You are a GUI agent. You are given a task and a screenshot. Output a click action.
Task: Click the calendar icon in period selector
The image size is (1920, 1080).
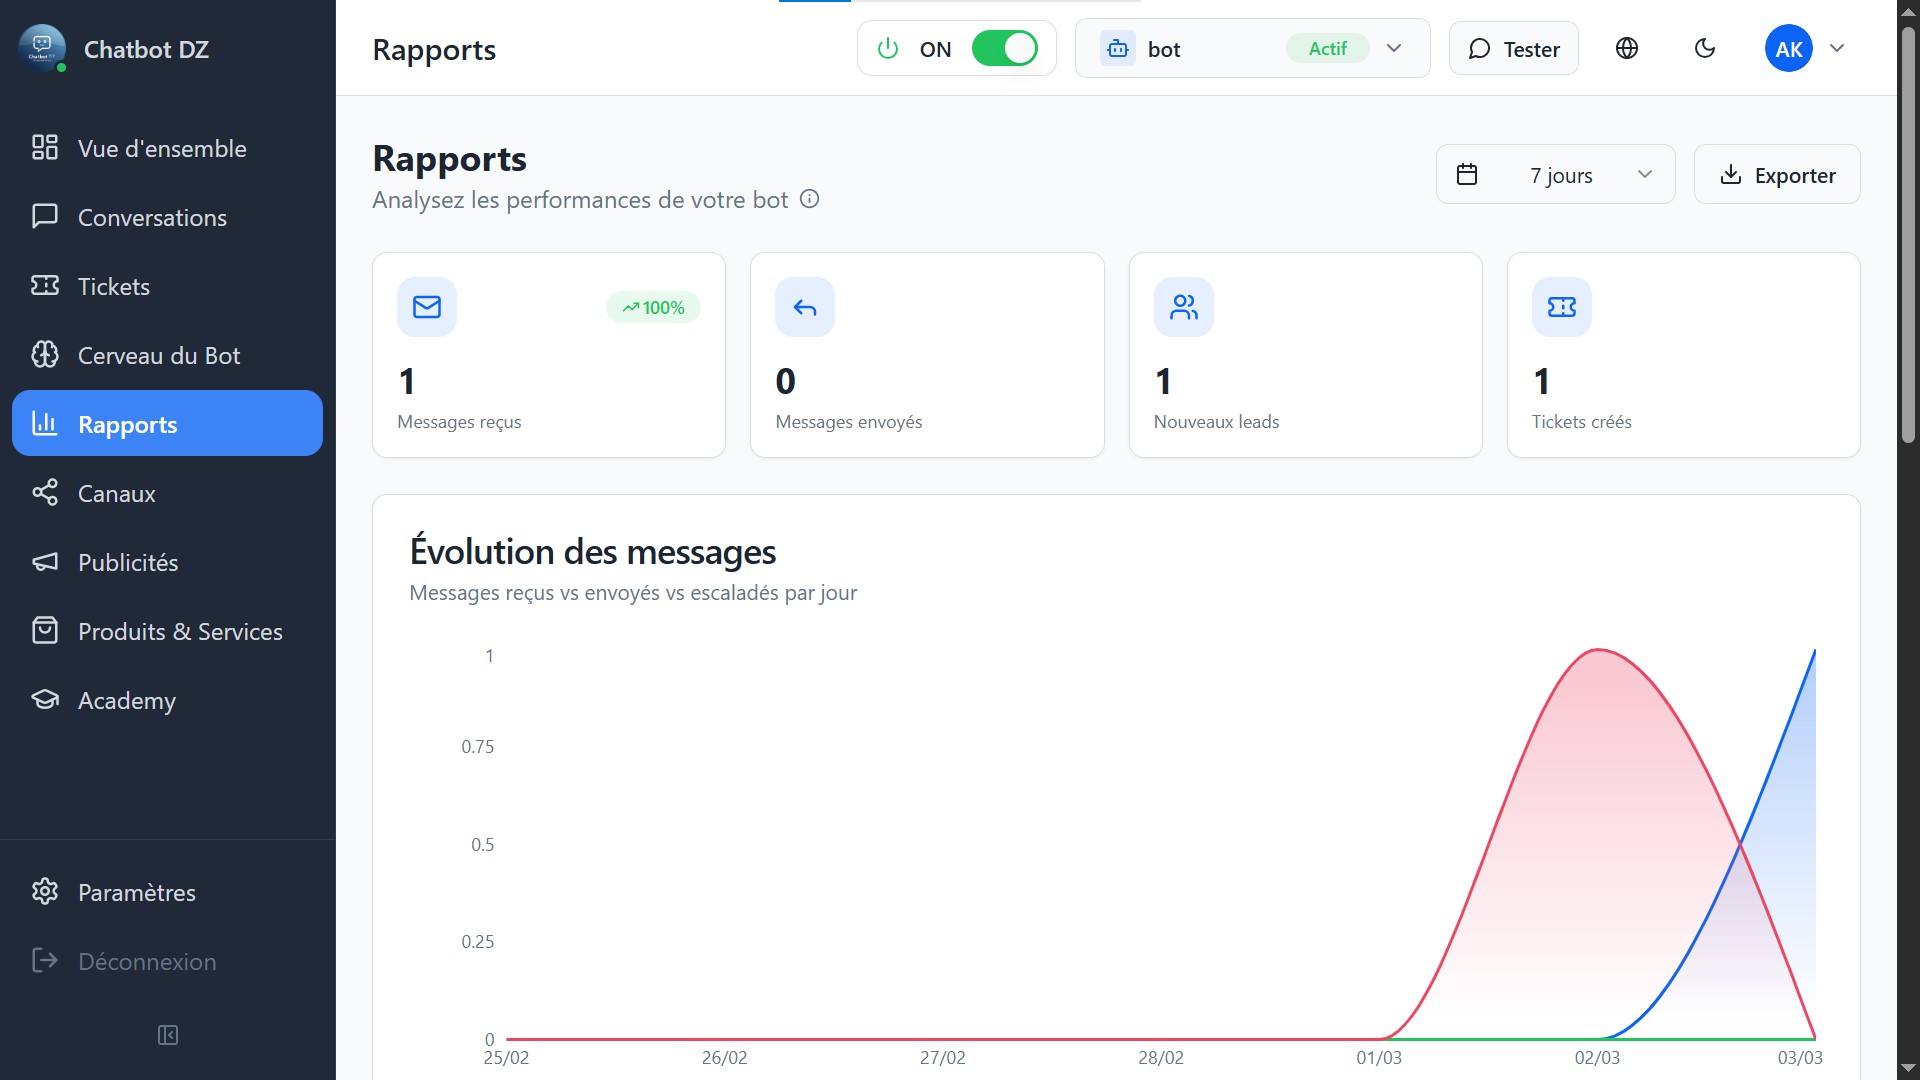pyautogui.click(x=1467, y=174)
